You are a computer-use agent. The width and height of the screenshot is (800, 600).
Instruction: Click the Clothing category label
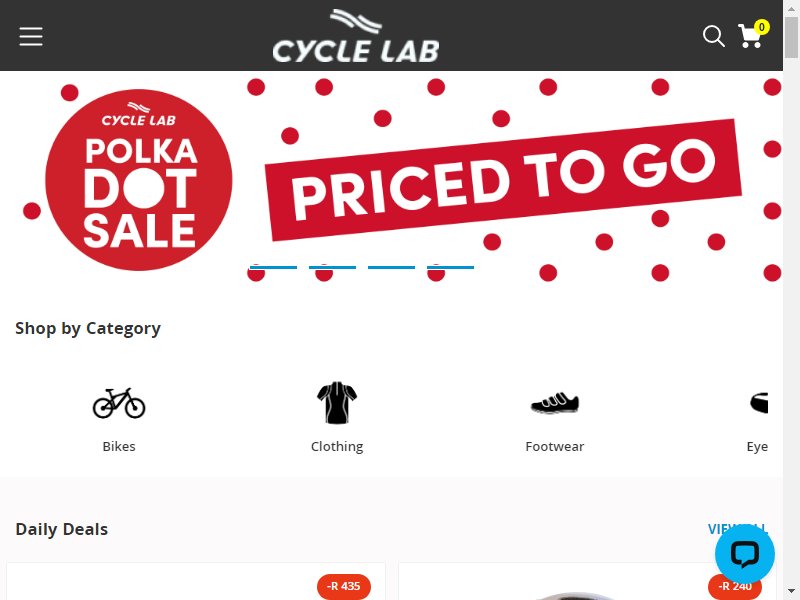337,446
